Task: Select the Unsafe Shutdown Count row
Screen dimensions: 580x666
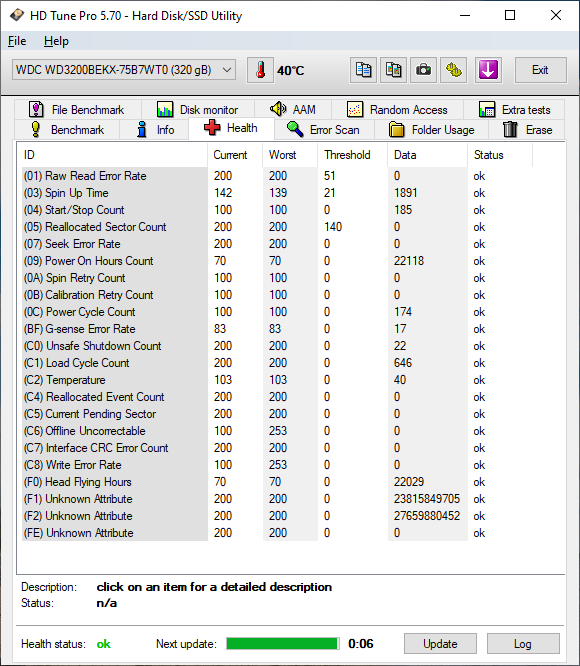Action: pos(277,346)
